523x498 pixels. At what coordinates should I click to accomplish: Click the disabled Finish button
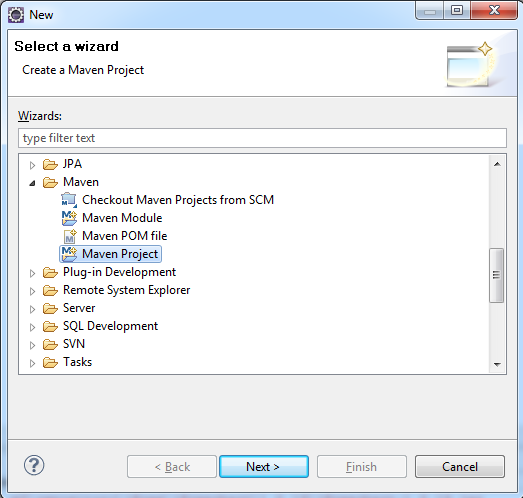tap(362, 467)
